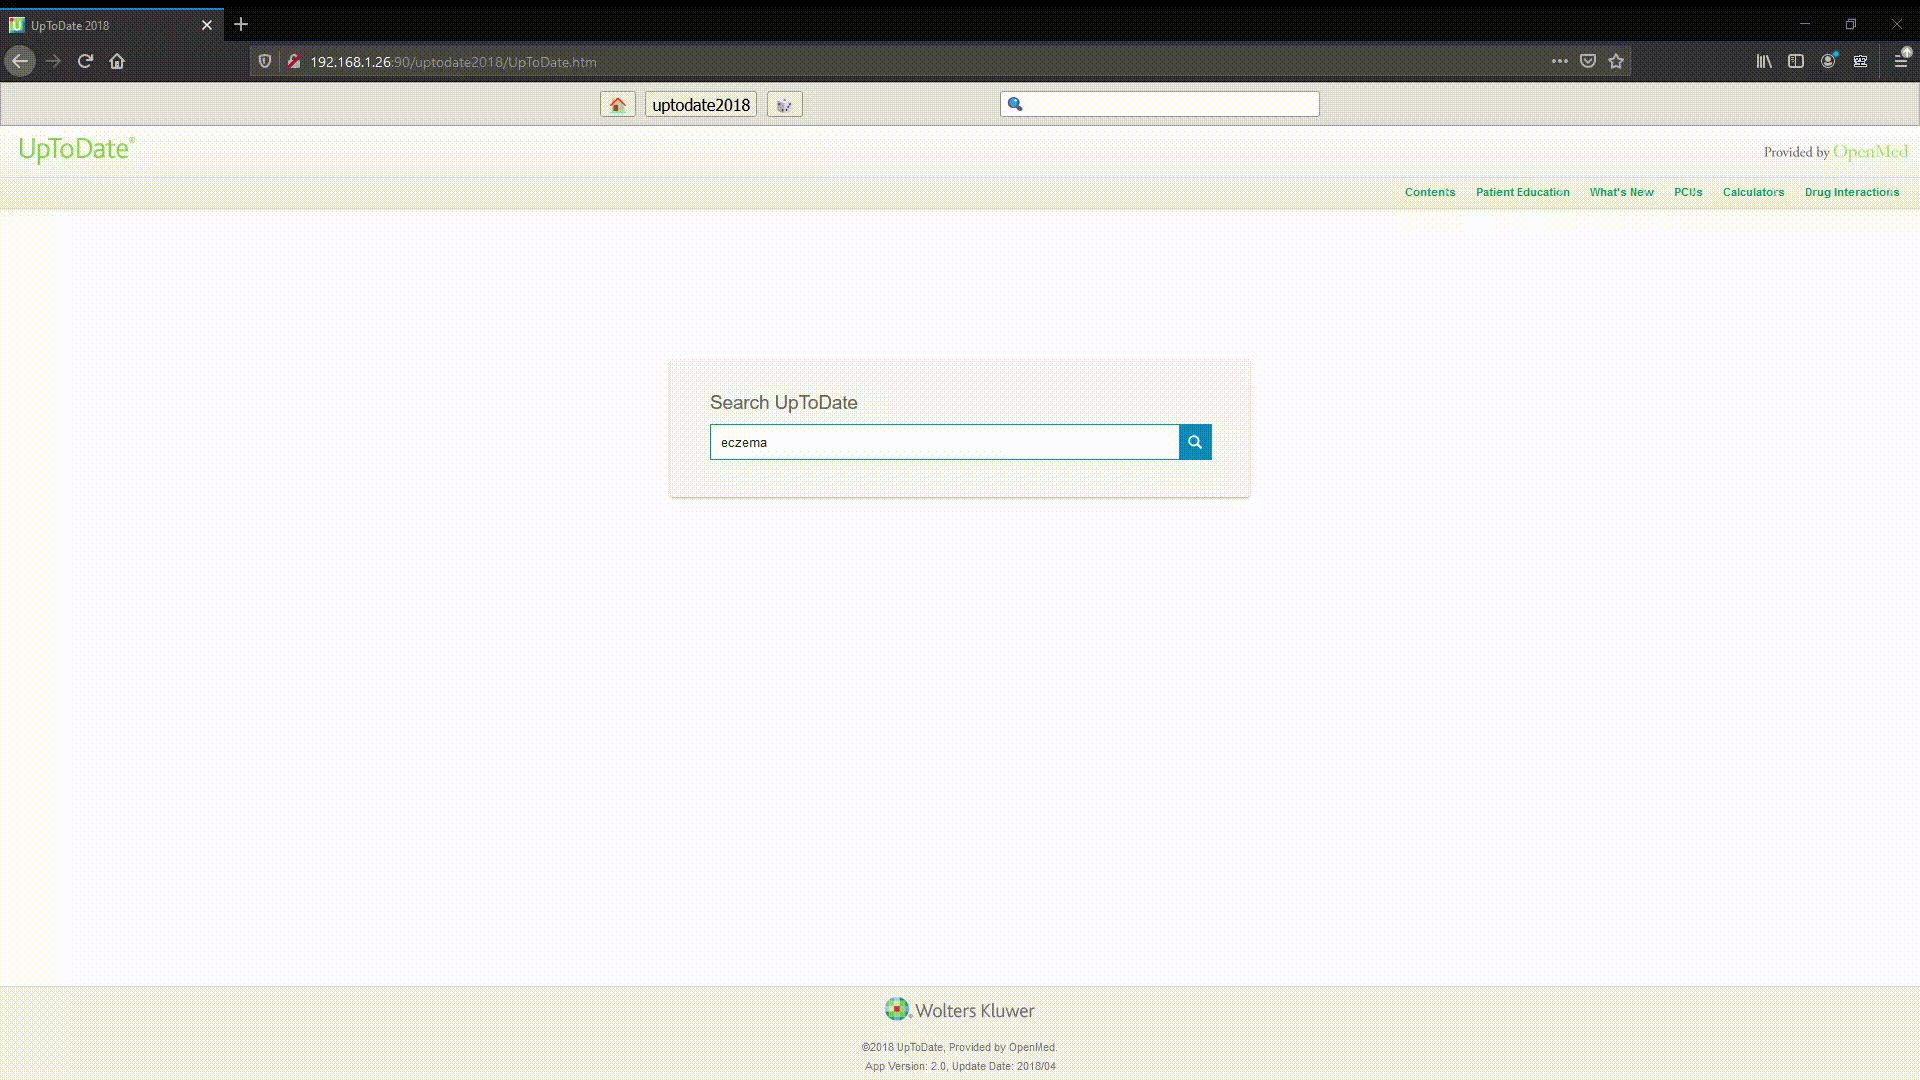Toggle the bookmark star for this page

coord(1615,61)
